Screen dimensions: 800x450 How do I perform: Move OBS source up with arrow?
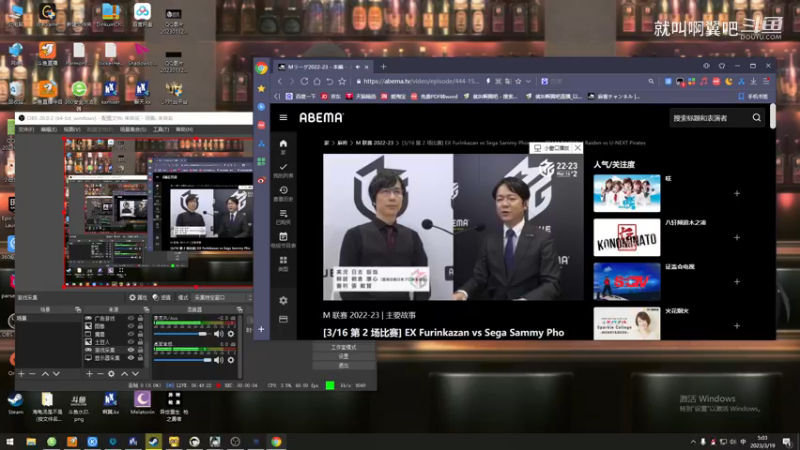tap(124, 374)
